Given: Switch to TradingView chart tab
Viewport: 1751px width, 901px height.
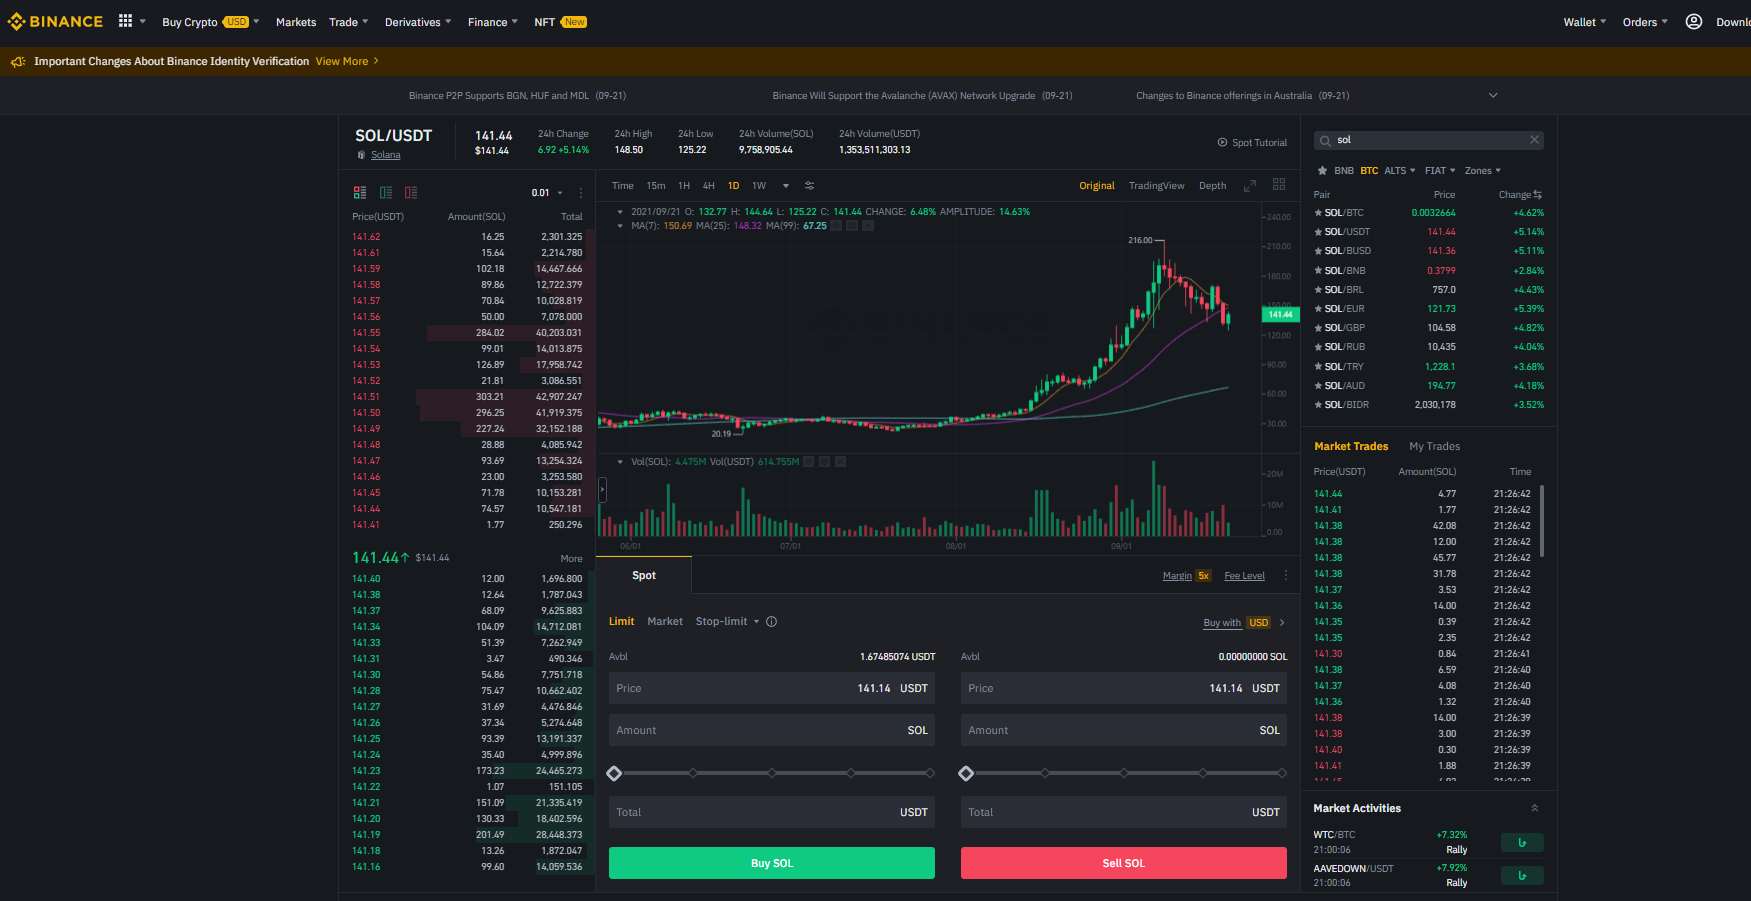Looking at the screenshot, I should (1156, 186).
